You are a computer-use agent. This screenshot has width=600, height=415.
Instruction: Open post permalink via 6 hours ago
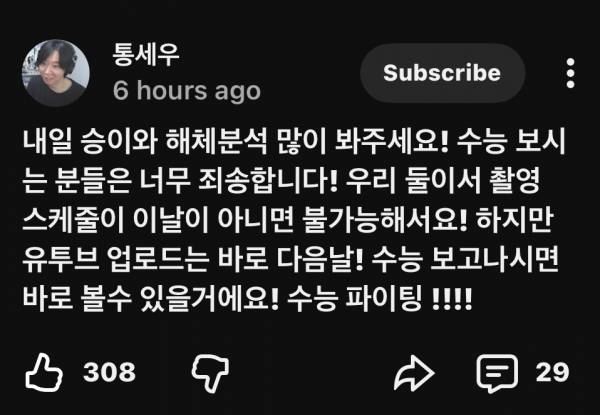pyautogui.click(x=187, y=91)
